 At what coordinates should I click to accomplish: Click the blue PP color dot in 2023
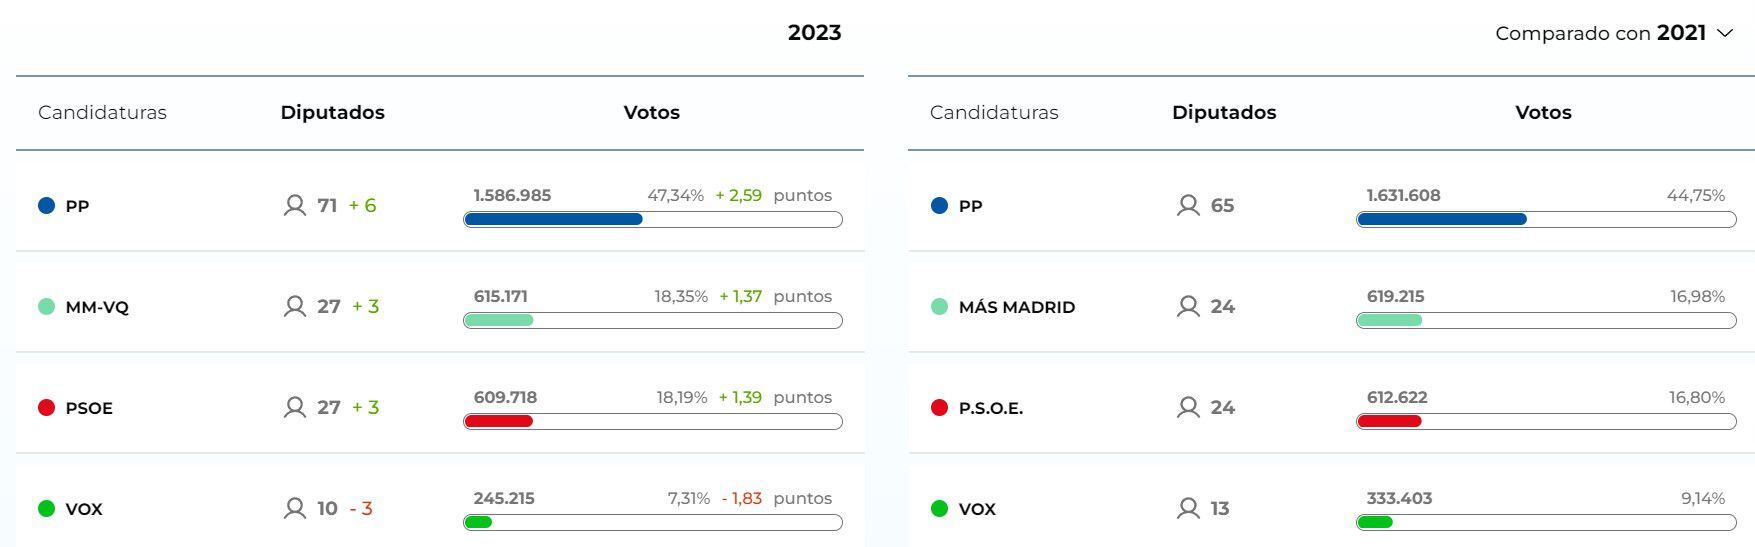coord(46,206)
